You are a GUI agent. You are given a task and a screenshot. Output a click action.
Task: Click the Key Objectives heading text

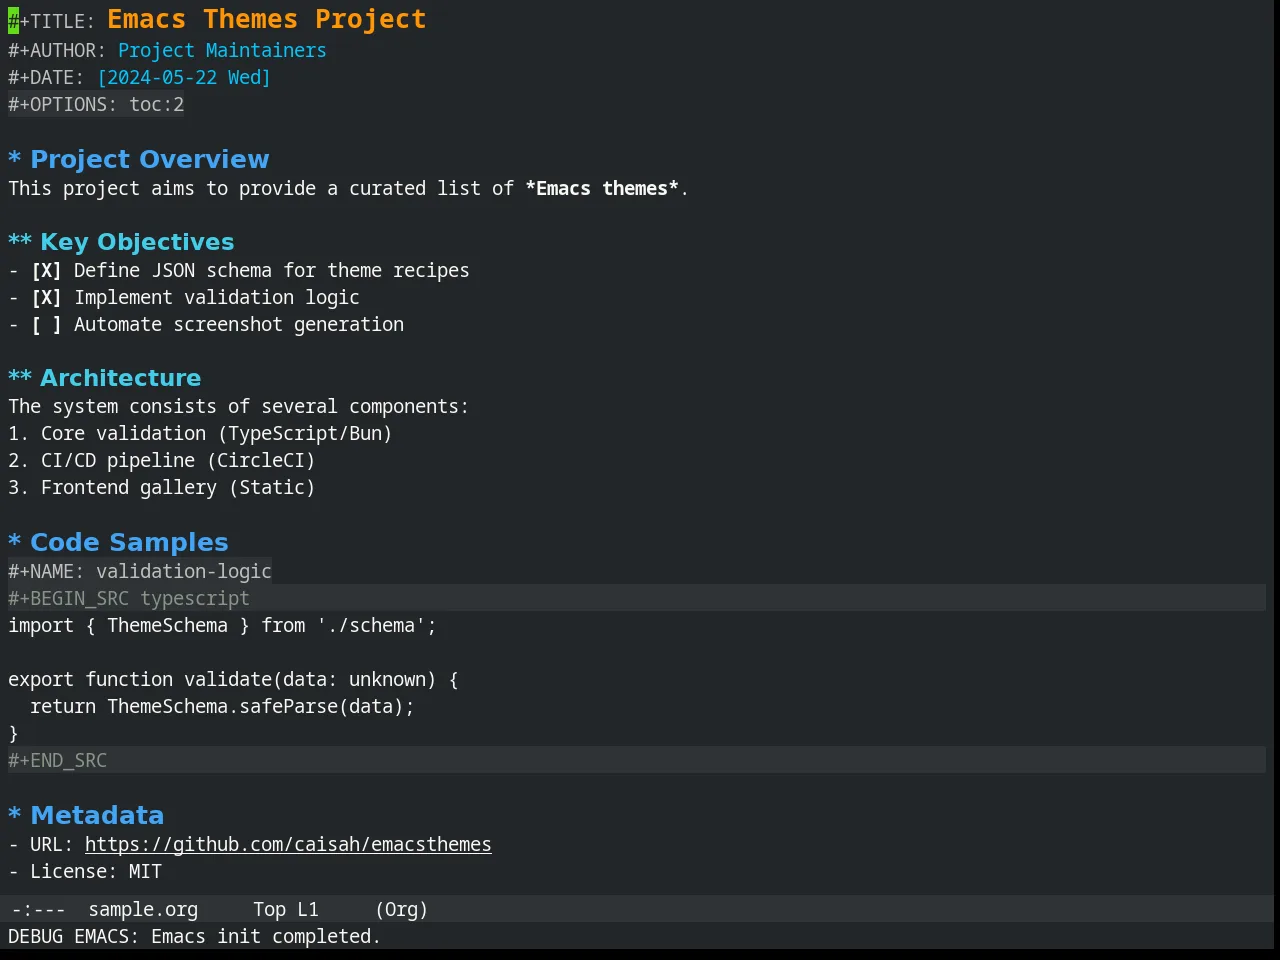pyautogui.click(x=137, y=242)
